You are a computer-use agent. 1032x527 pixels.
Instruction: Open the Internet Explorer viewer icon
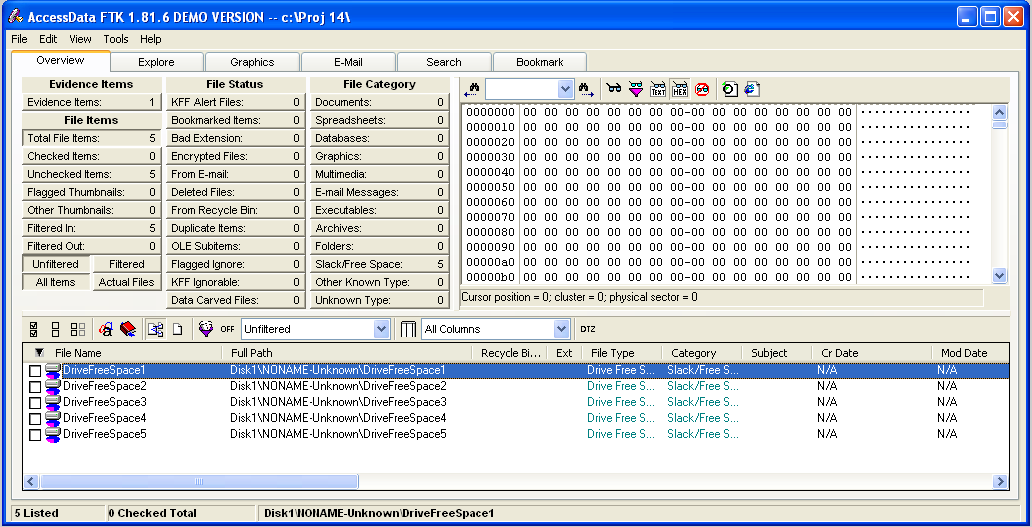coord(751,89)
